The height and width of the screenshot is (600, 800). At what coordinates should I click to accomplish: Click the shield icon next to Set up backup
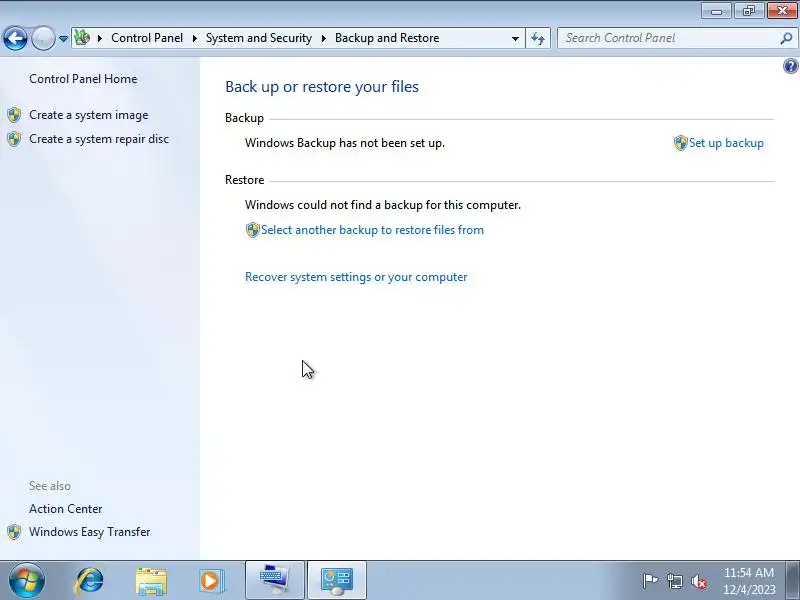[681, 143]
